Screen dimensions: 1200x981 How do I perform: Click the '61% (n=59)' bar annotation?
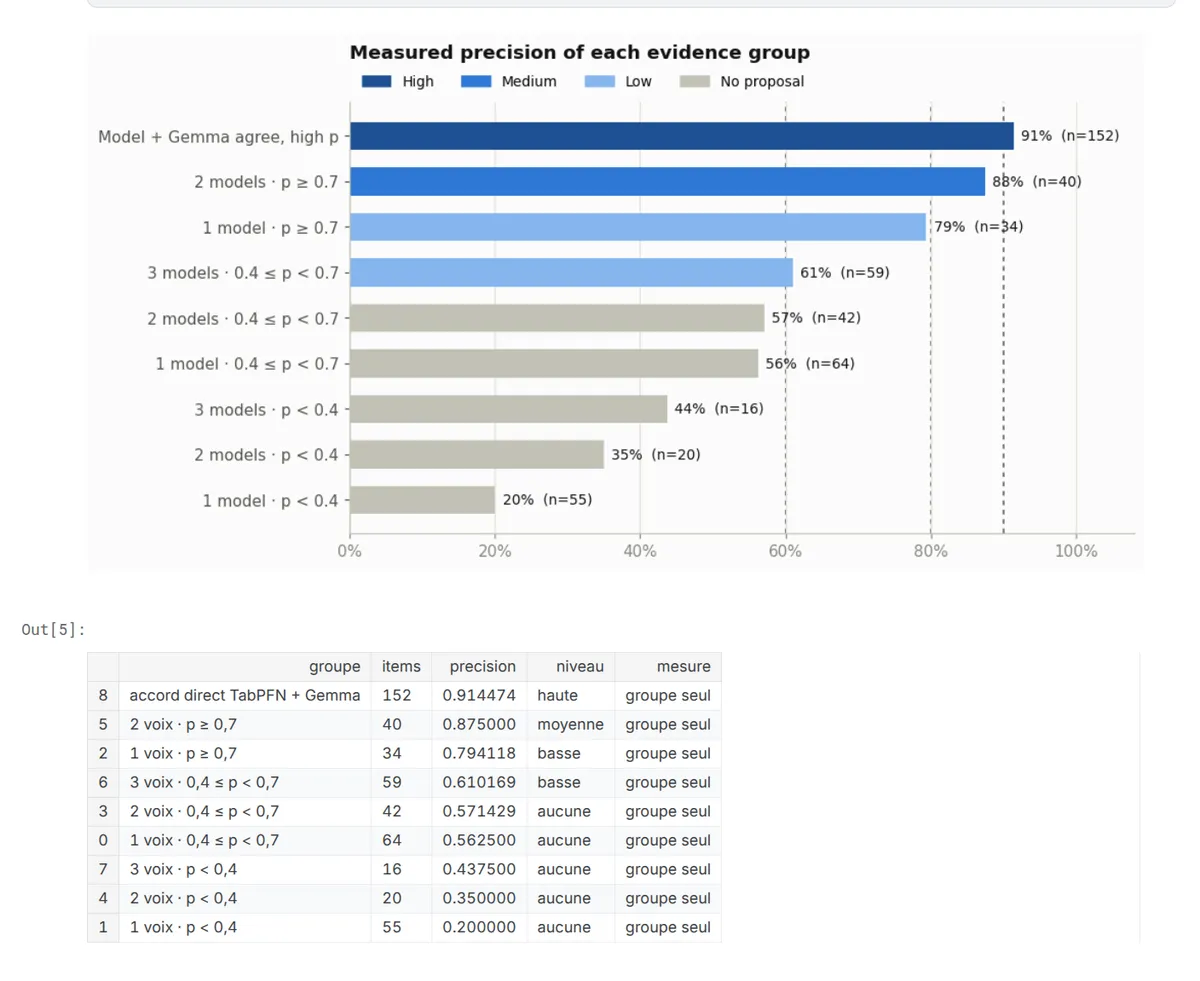(845, 273)
